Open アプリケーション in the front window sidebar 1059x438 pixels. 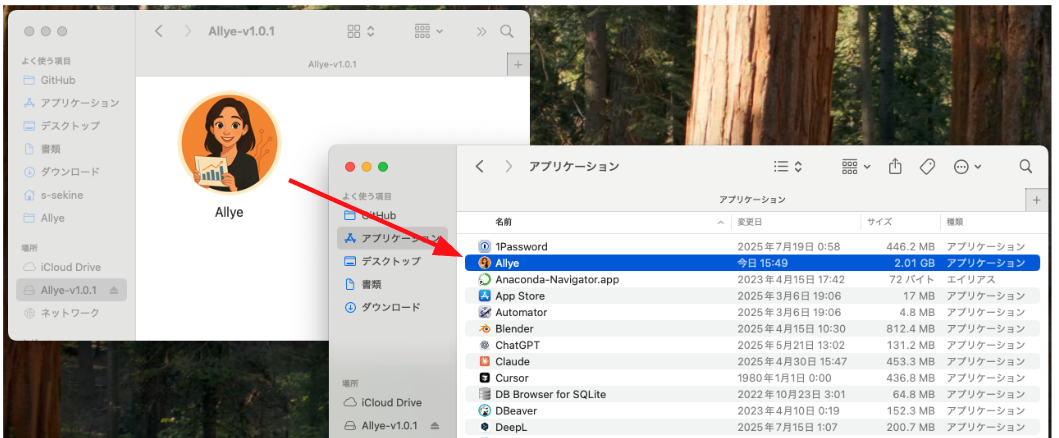[392, 238]
